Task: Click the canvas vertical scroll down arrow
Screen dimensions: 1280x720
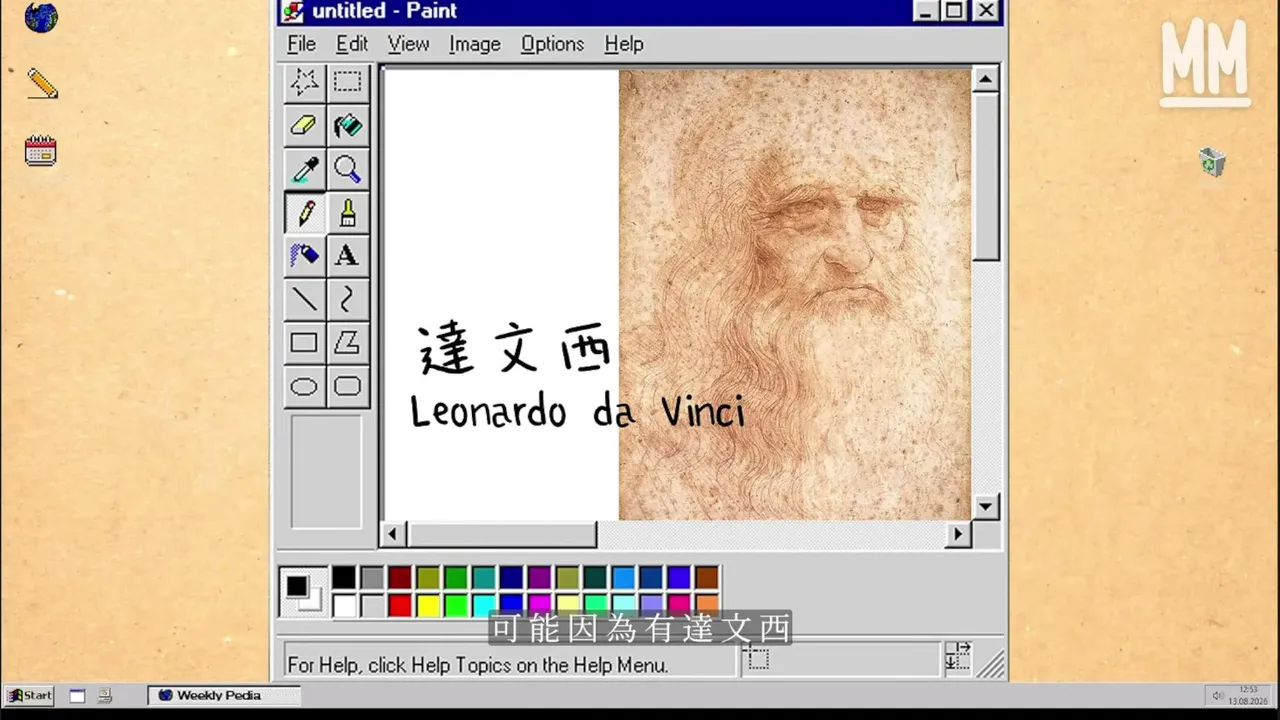Action: pyautogui.click(x=986, y=507)
